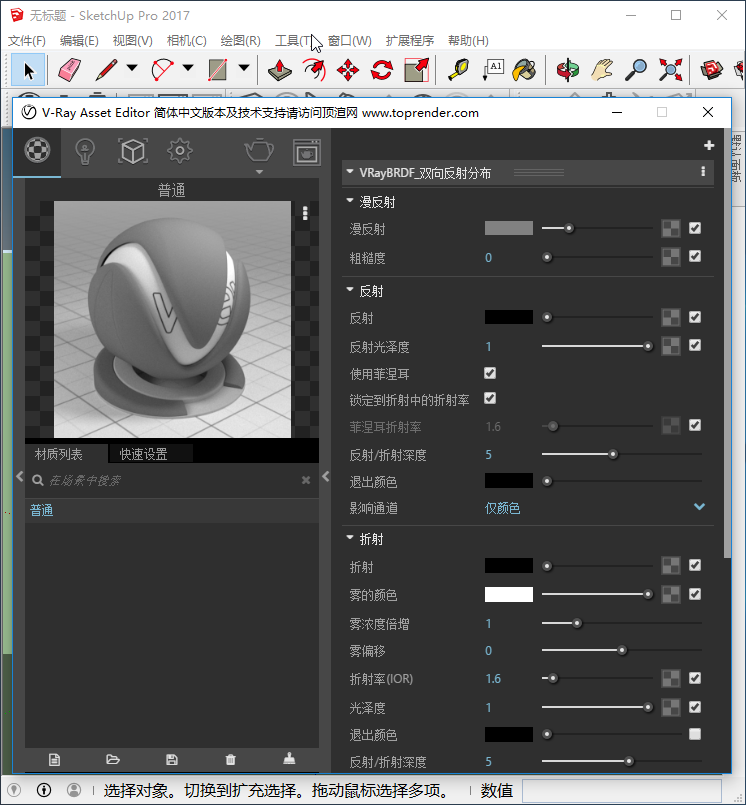This screenshot has width=746, height=805.
Task: Collapse the VRayBRDF_双向反射分布 layer
Action: point(350,171)
